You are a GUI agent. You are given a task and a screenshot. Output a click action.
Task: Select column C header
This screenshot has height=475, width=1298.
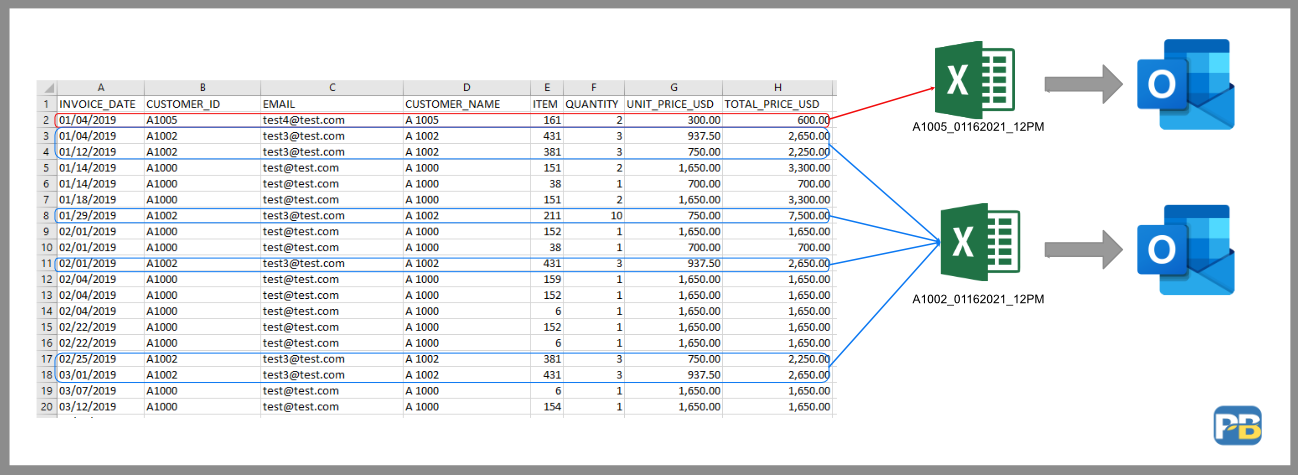click(x=331, y=88)
